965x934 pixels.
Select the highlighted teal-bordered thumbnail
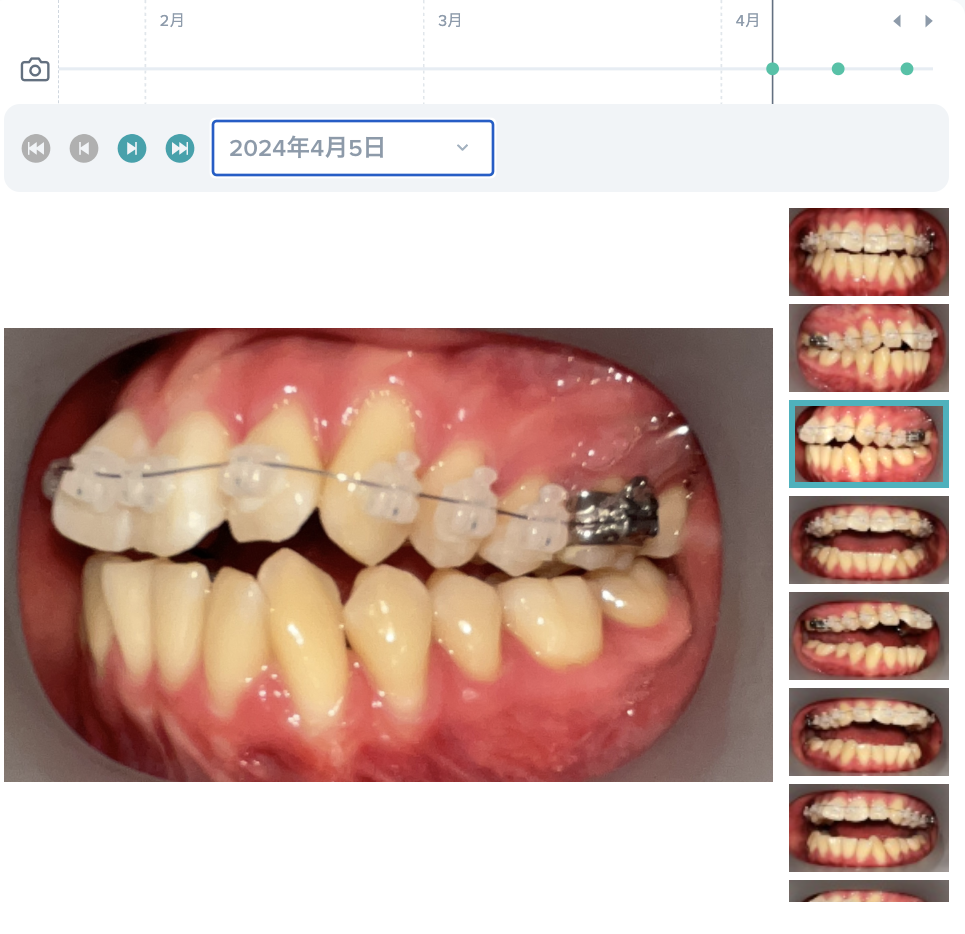868,444
